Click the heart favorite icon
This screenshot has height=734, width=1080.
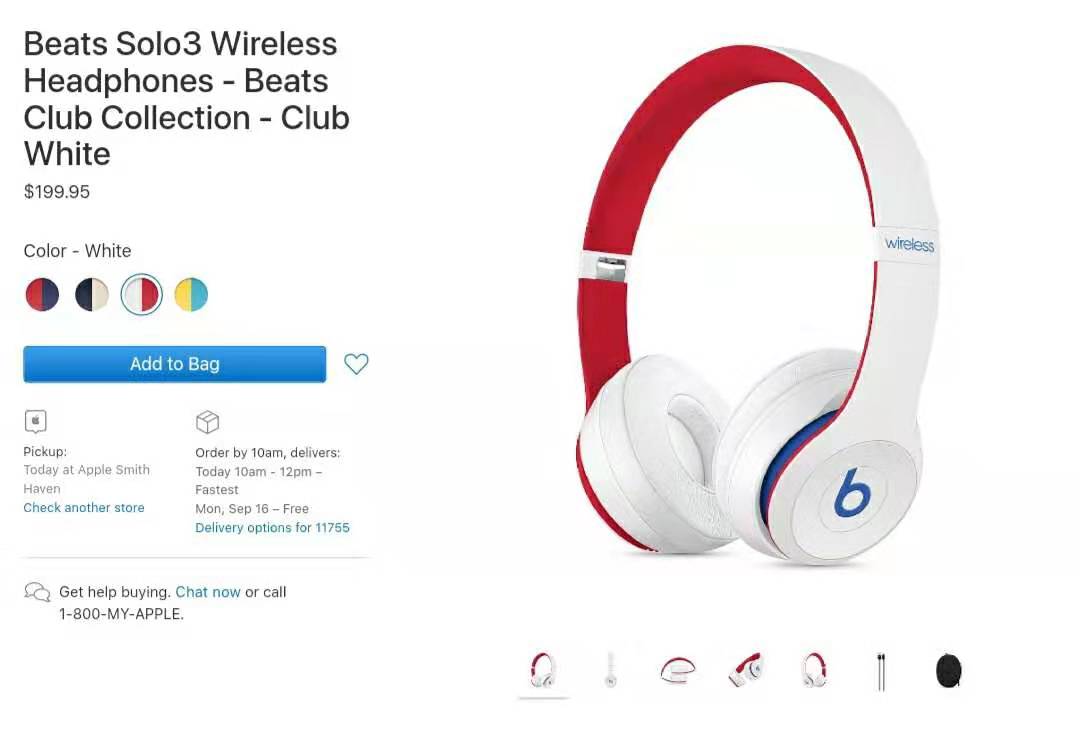[x=356, y=364]
